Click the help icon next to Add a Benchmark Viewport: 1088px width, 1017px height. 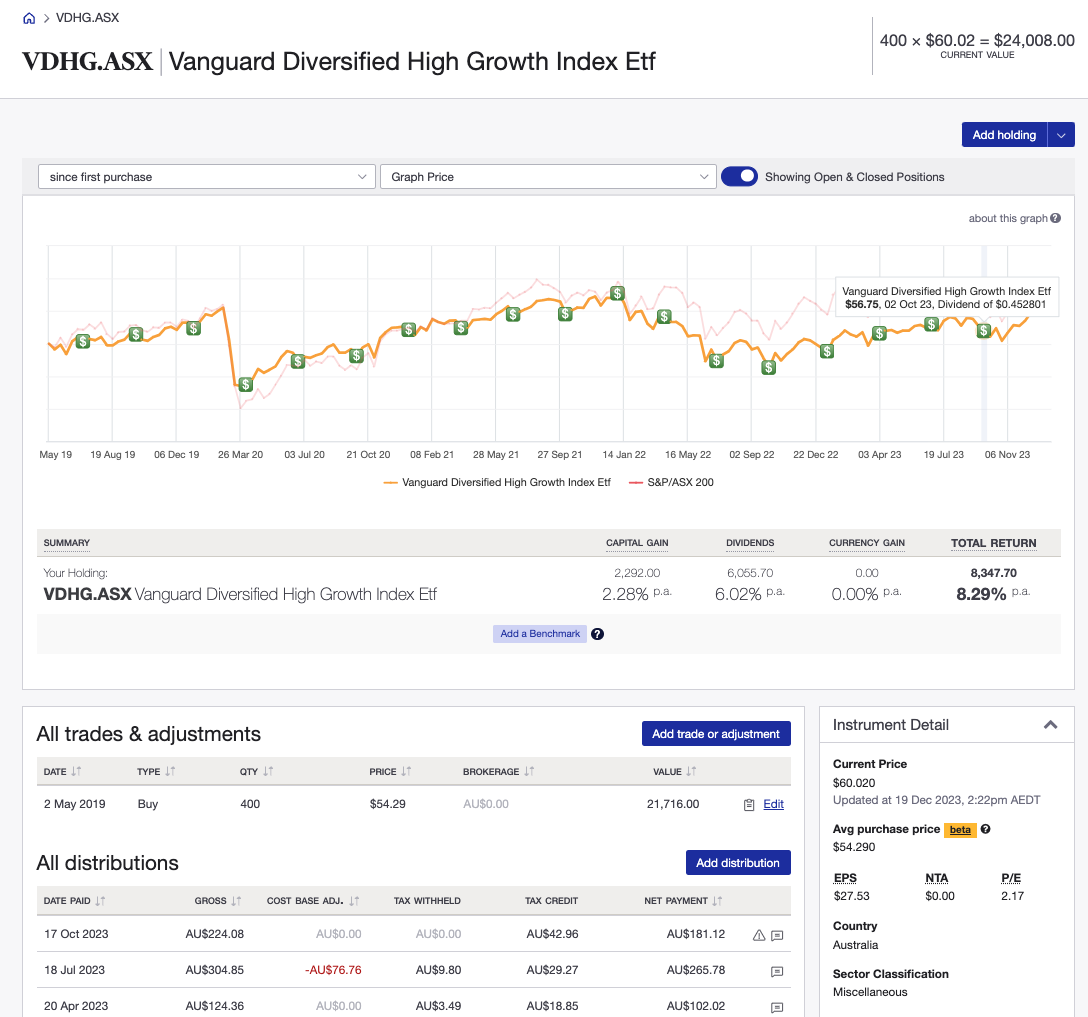click(597, 633)
